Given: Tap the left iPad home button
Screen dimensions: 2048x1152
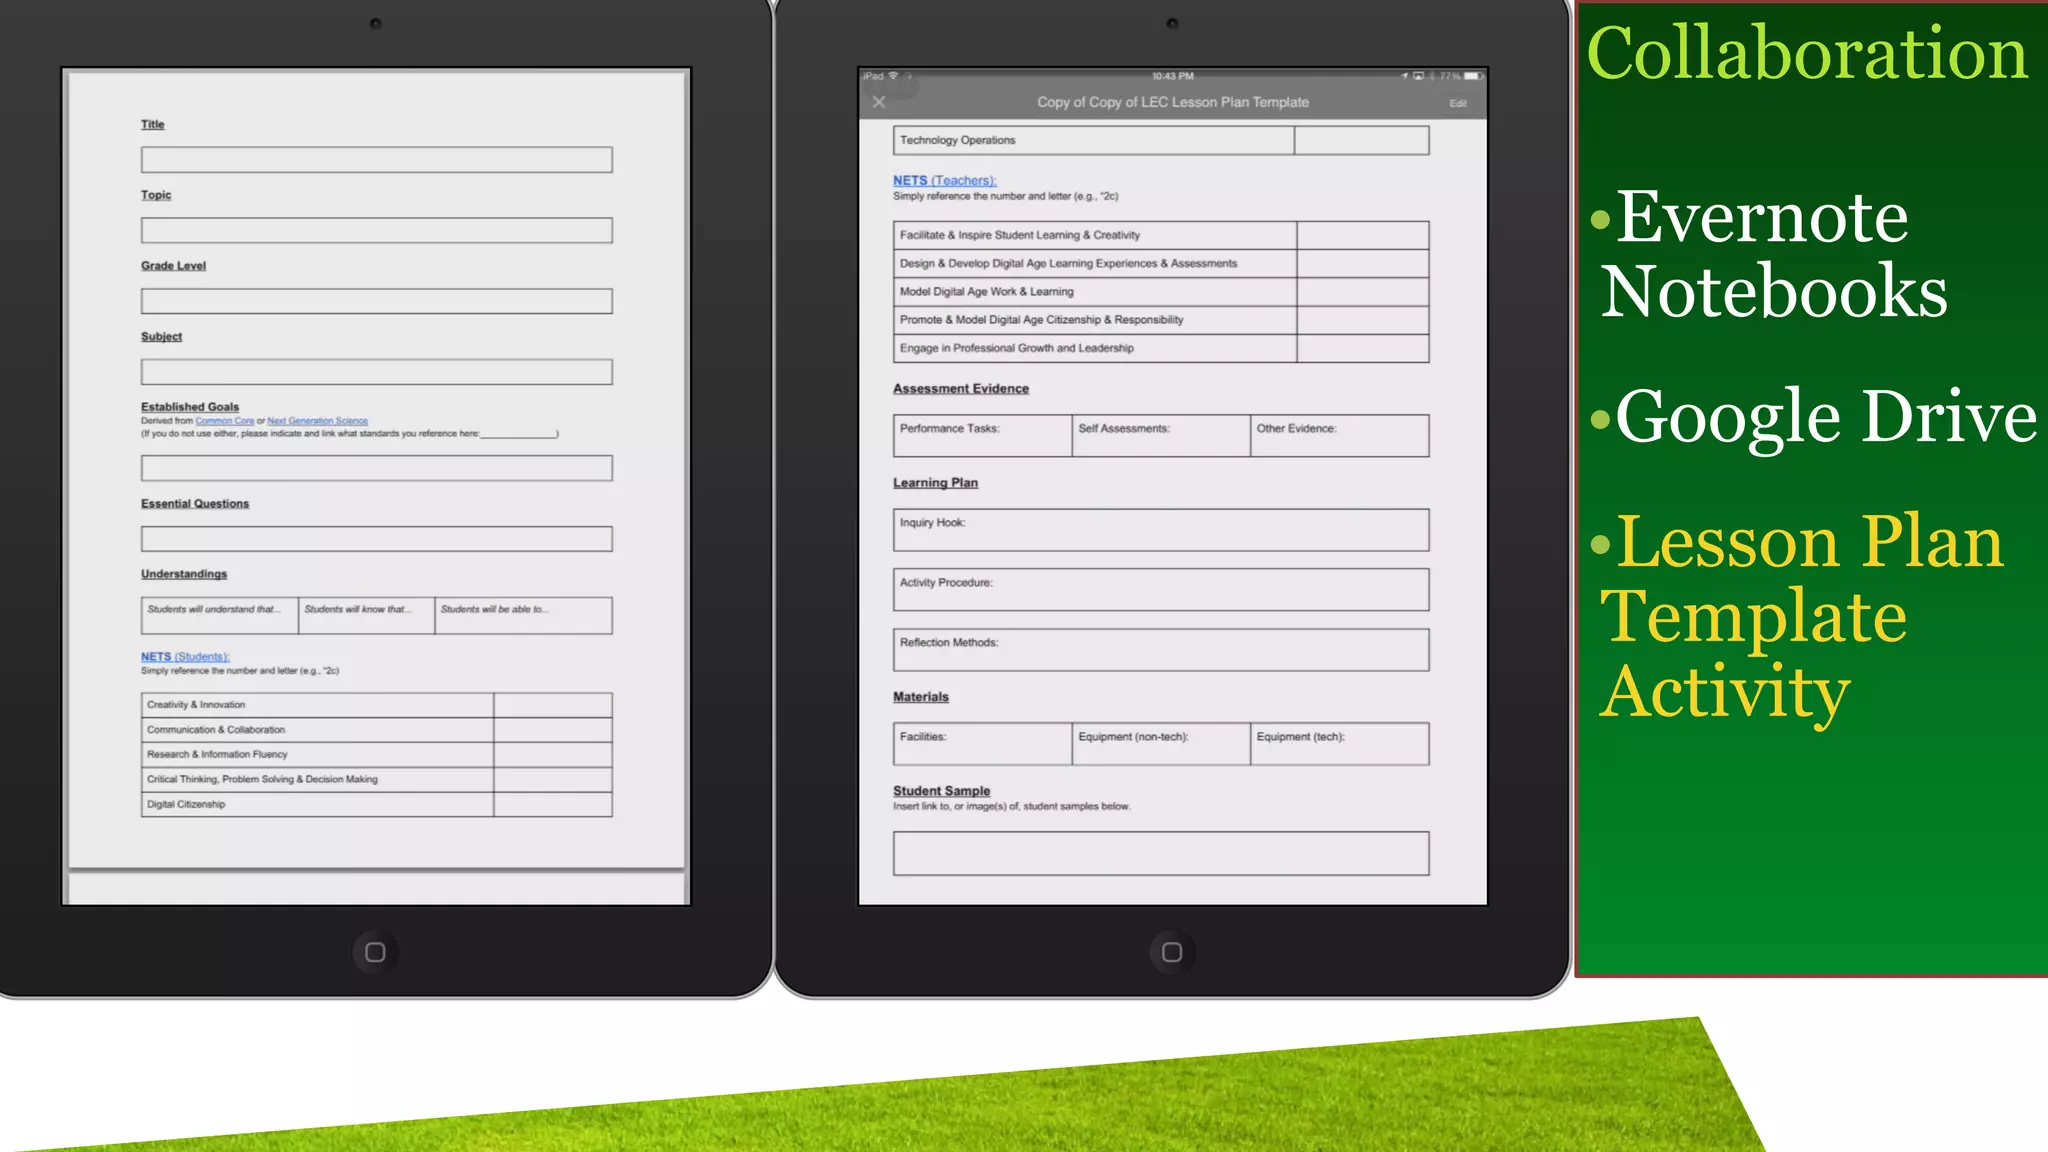Looking at the screenshot, I should [x=375, y=952].
